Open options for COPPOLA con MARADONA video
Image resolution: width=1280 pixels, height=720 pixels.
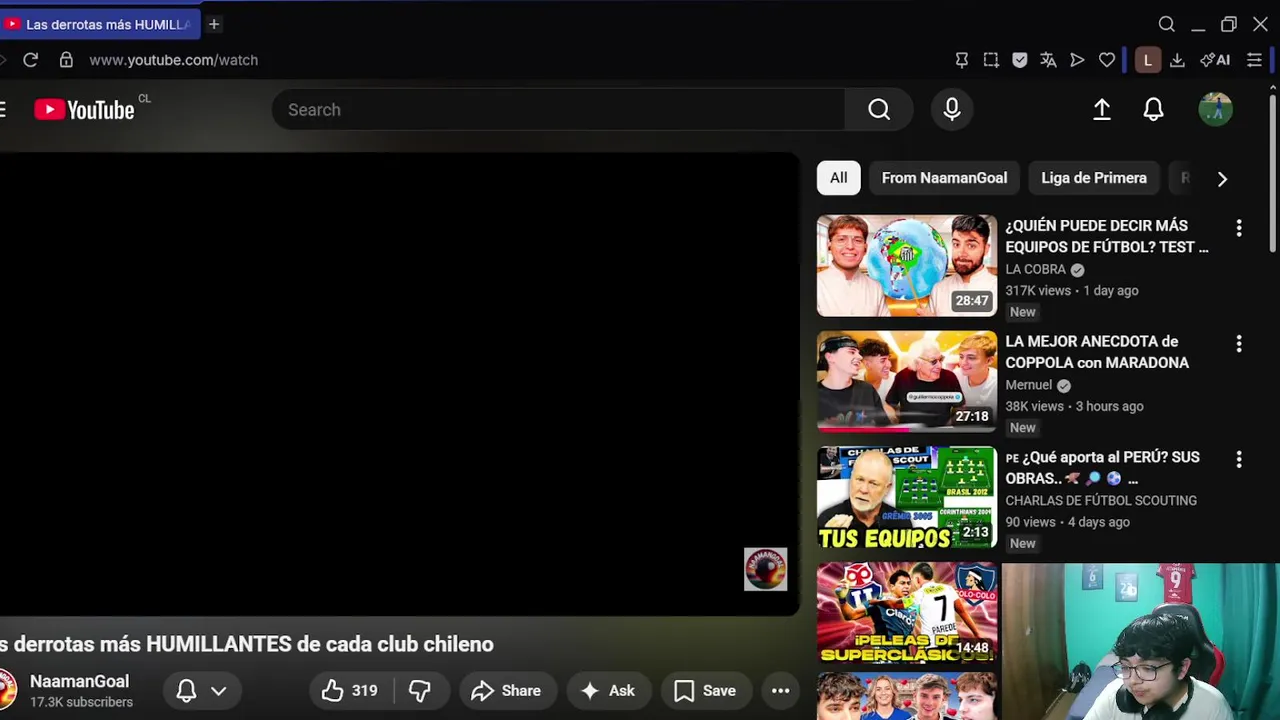[x=1239, y=344]
